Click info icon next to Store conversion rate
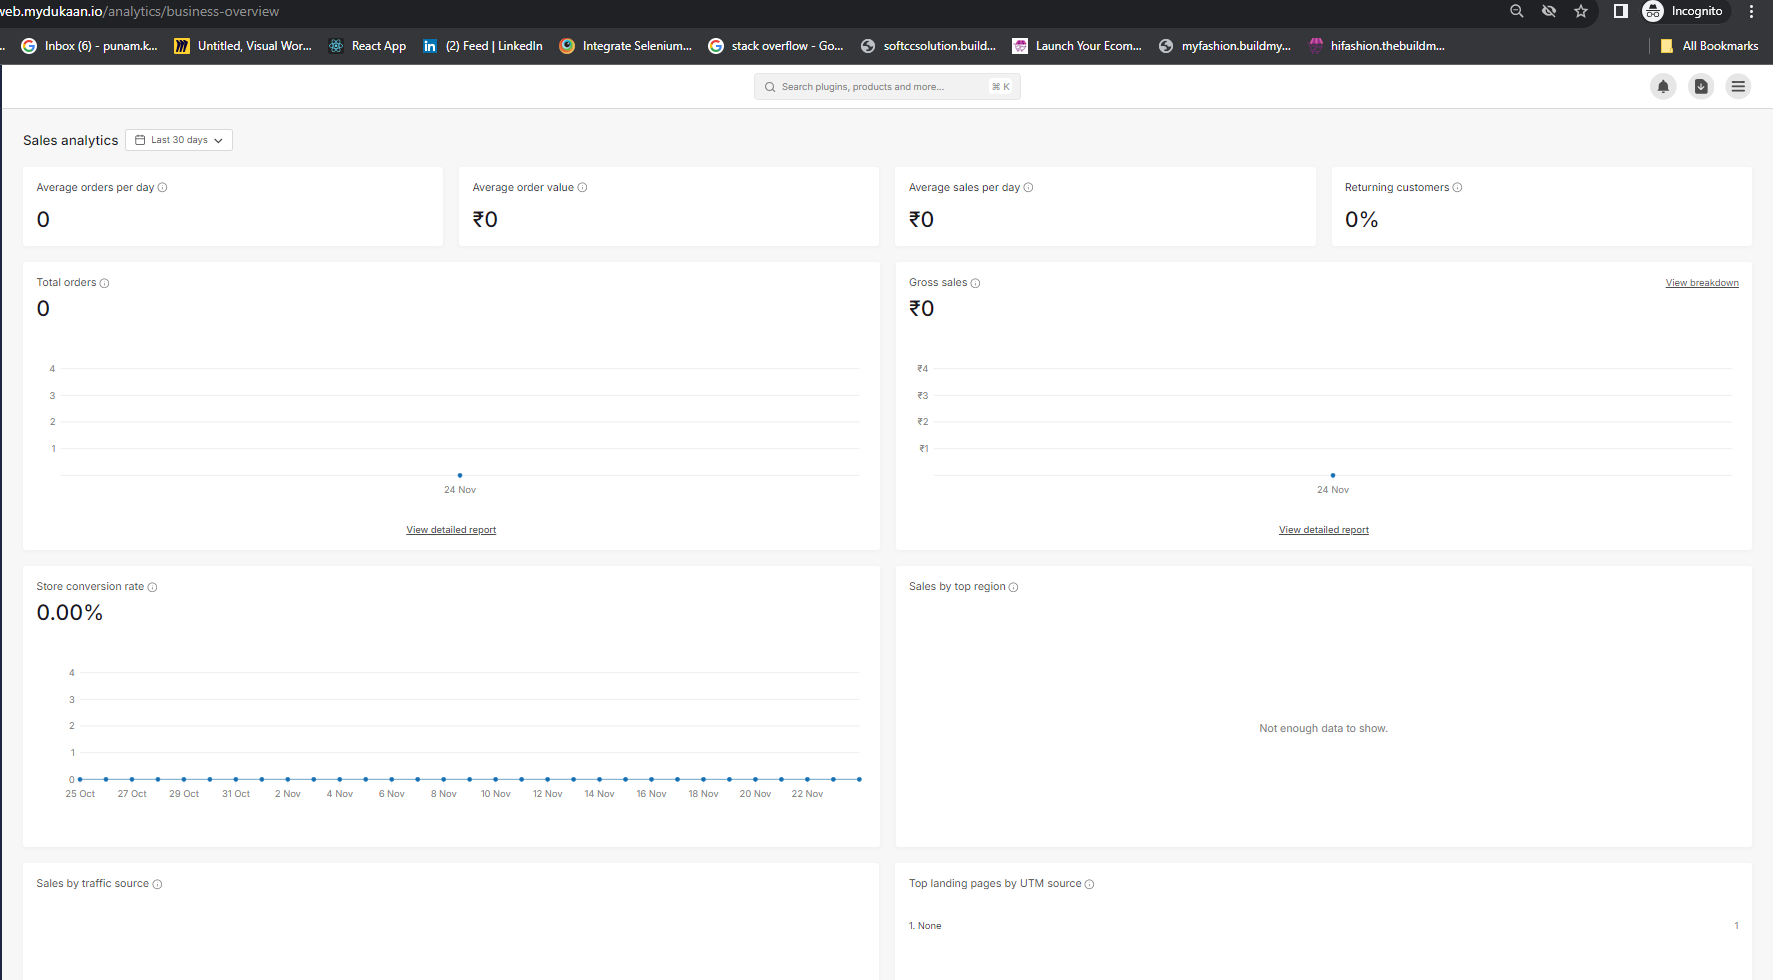The width and height of the screenshot is (1773, 980). (153, 587)
